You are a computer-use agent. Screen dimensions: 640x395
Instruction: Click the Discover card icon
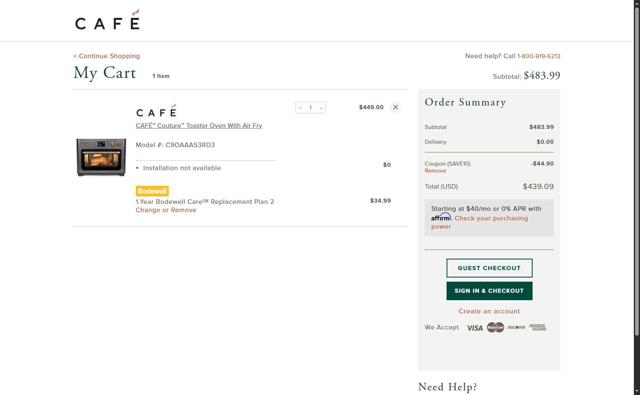516,327
